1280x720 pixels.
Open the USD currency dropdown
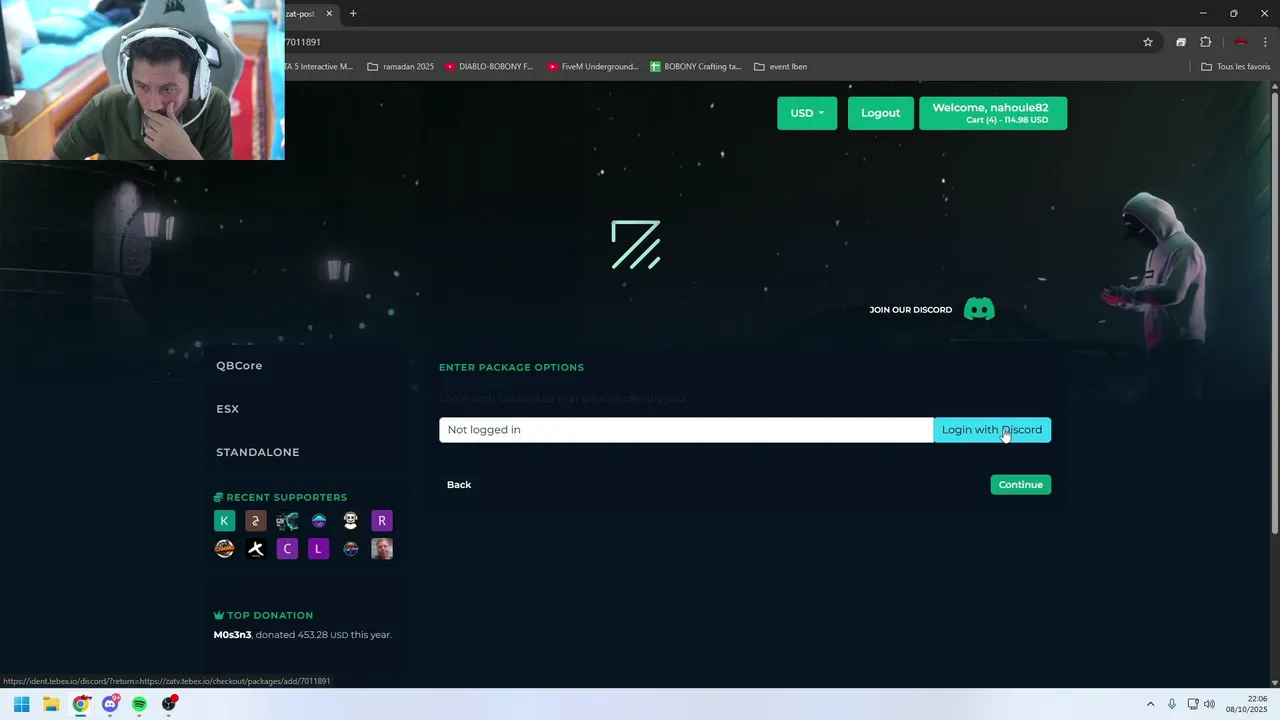click(807, 113)
